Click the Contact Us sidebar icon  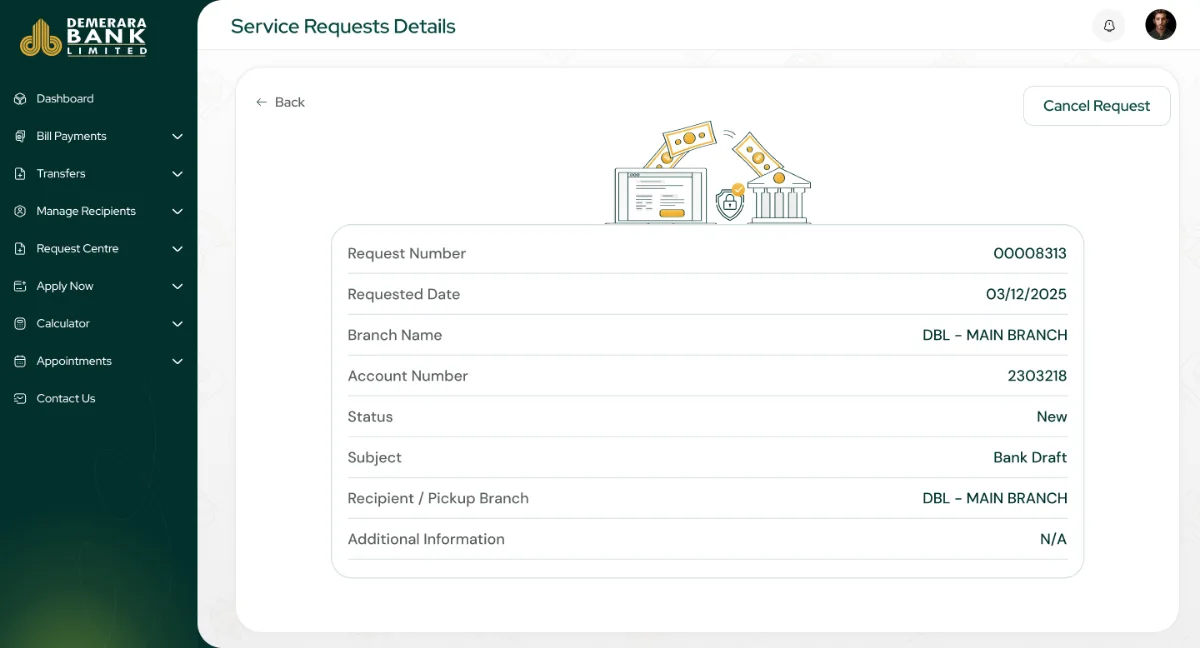coord(20,399)
